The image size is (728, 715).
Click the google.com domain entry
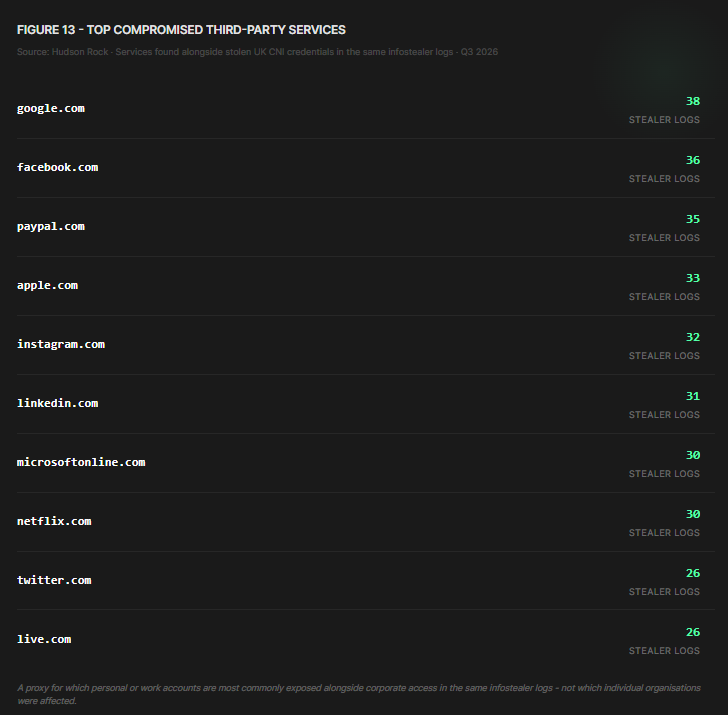click(51, 109)
